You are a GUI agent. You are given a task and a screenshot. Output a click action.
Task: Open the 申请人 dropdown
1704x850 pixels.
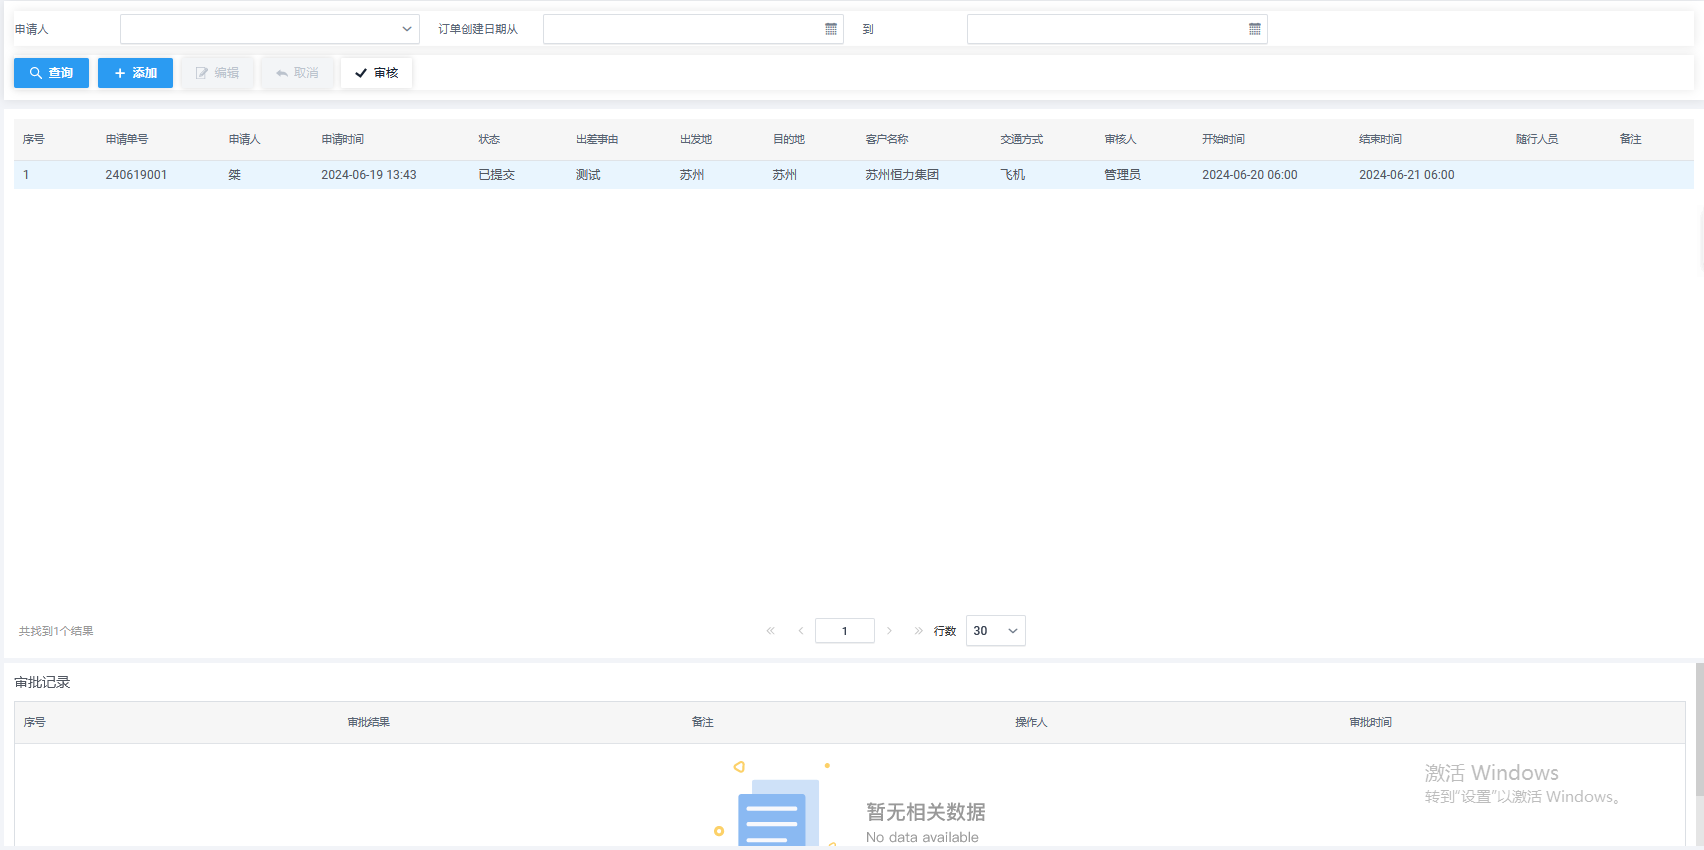point(270,29)
